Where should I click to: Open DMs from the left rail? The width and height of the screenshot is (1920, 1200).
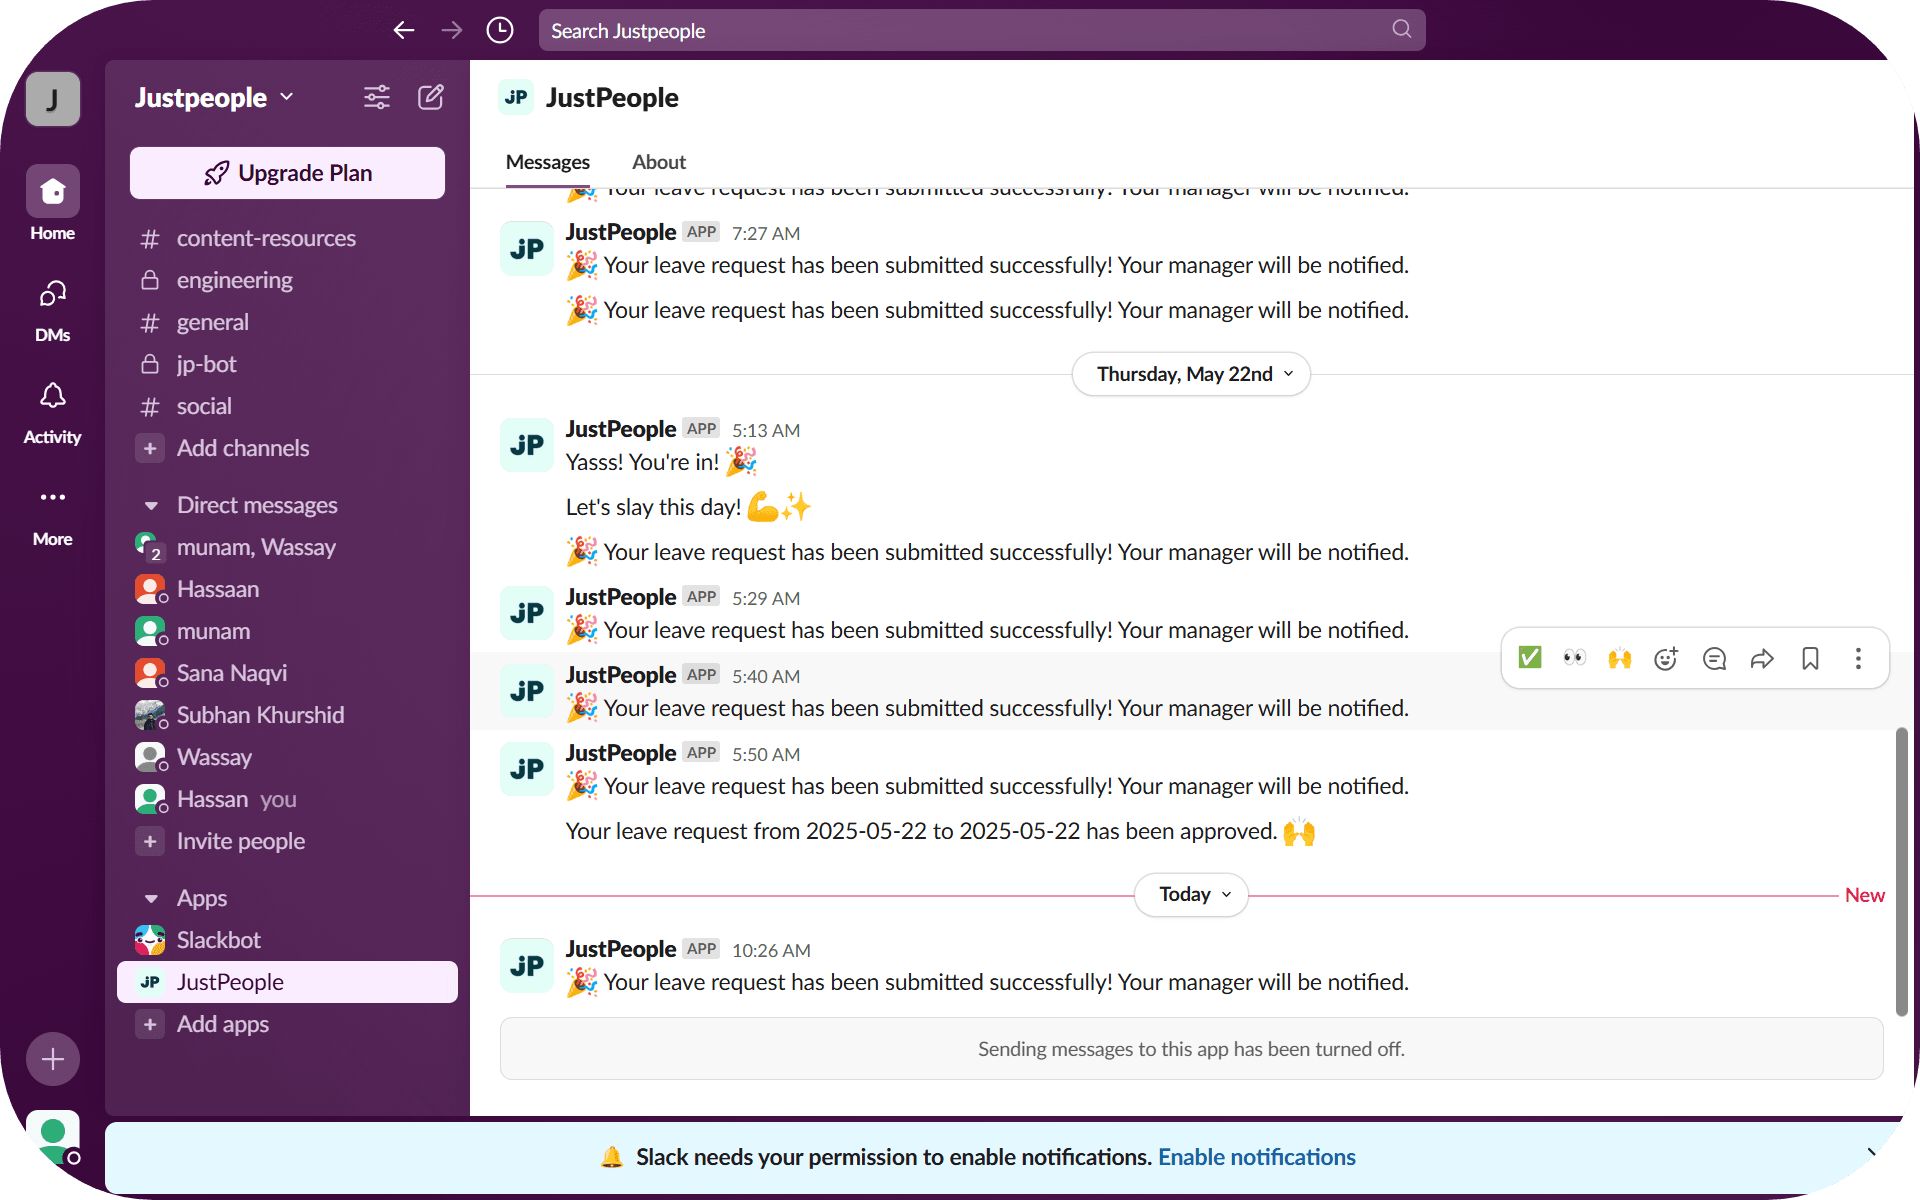point(53,293)
